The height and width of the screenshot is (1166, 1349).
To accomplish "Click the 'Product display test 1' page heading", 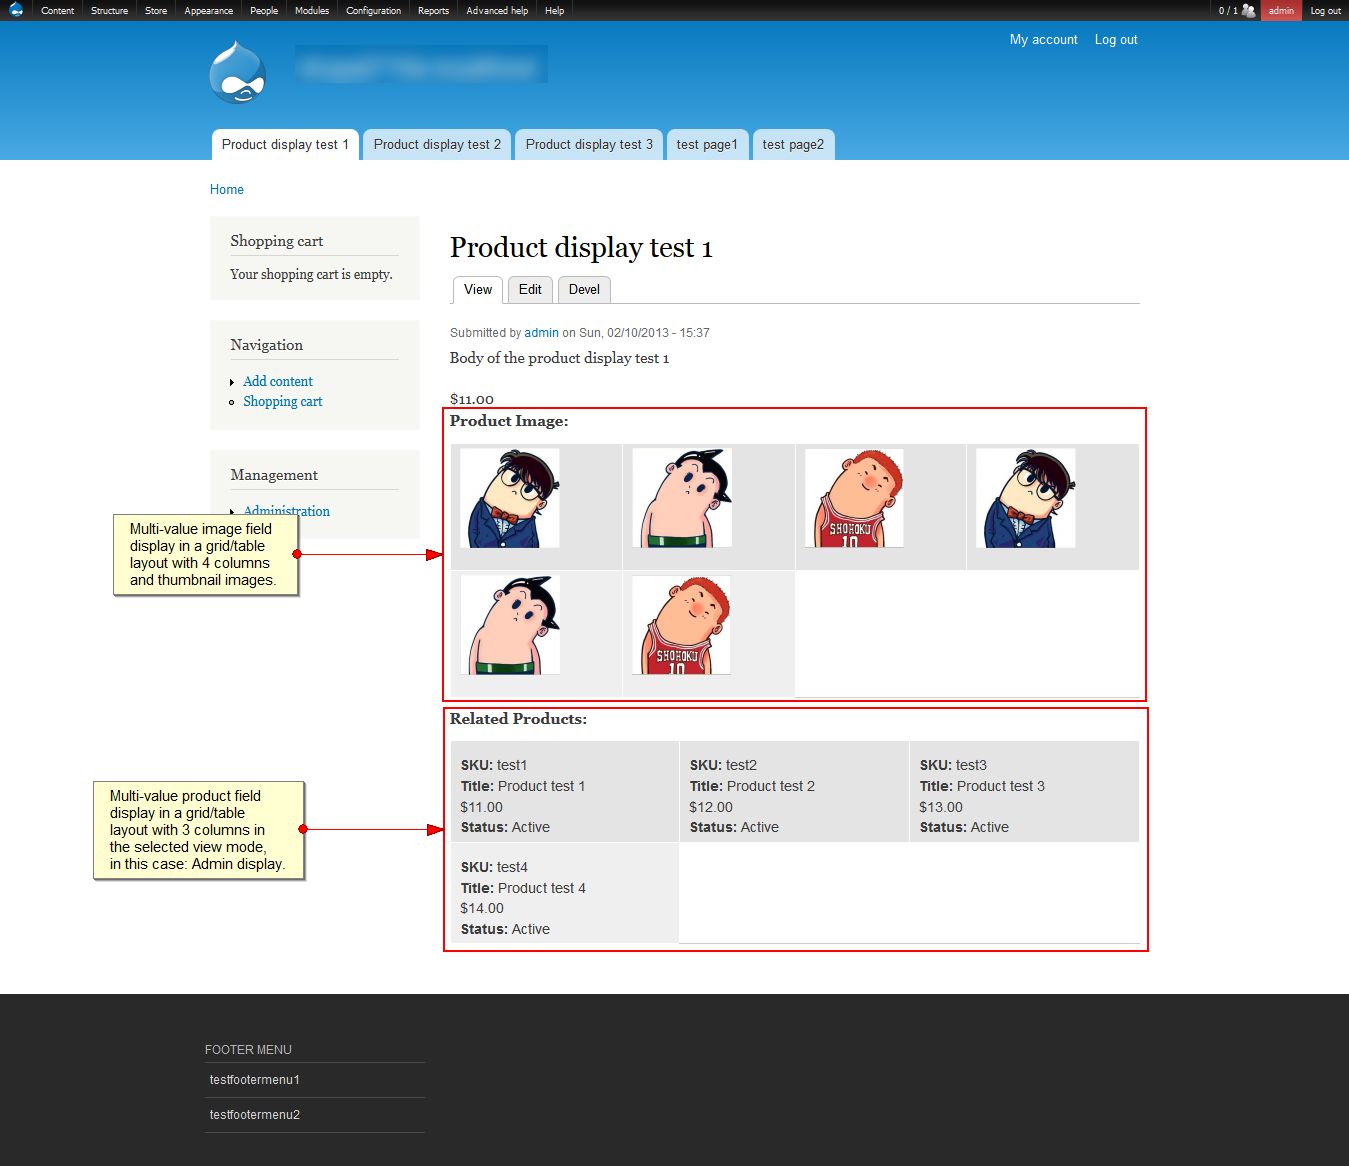I will pyautogui.click(x=581, y=248).
